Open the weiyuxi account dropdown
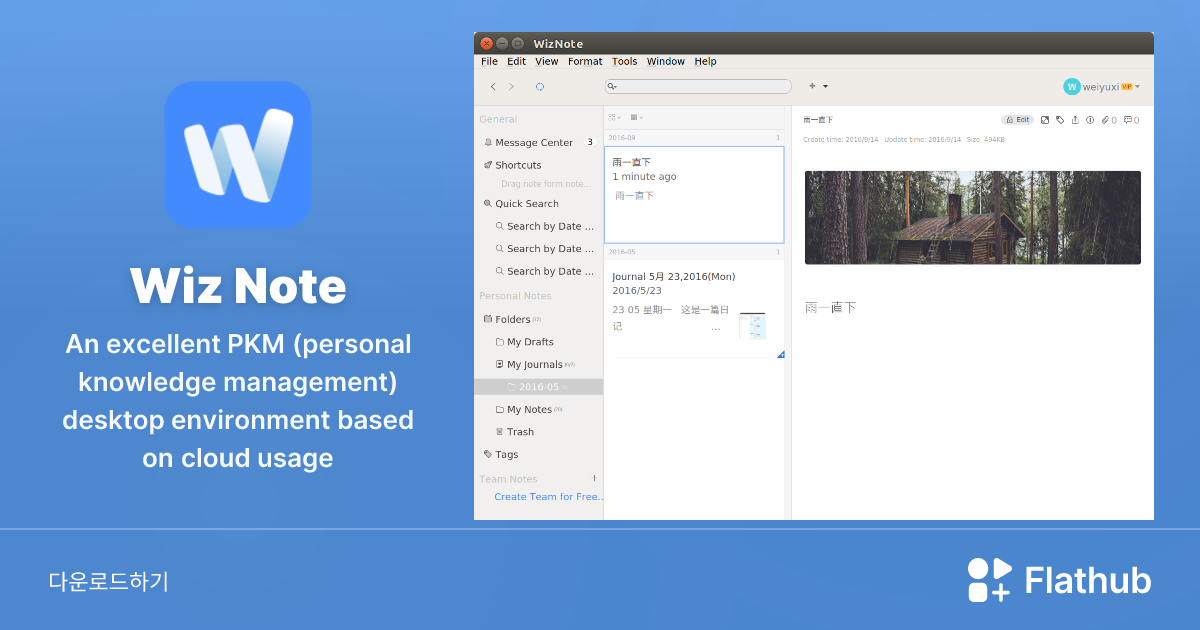Viewport: 1200px width, 630px height. [x=1100, y=86]
